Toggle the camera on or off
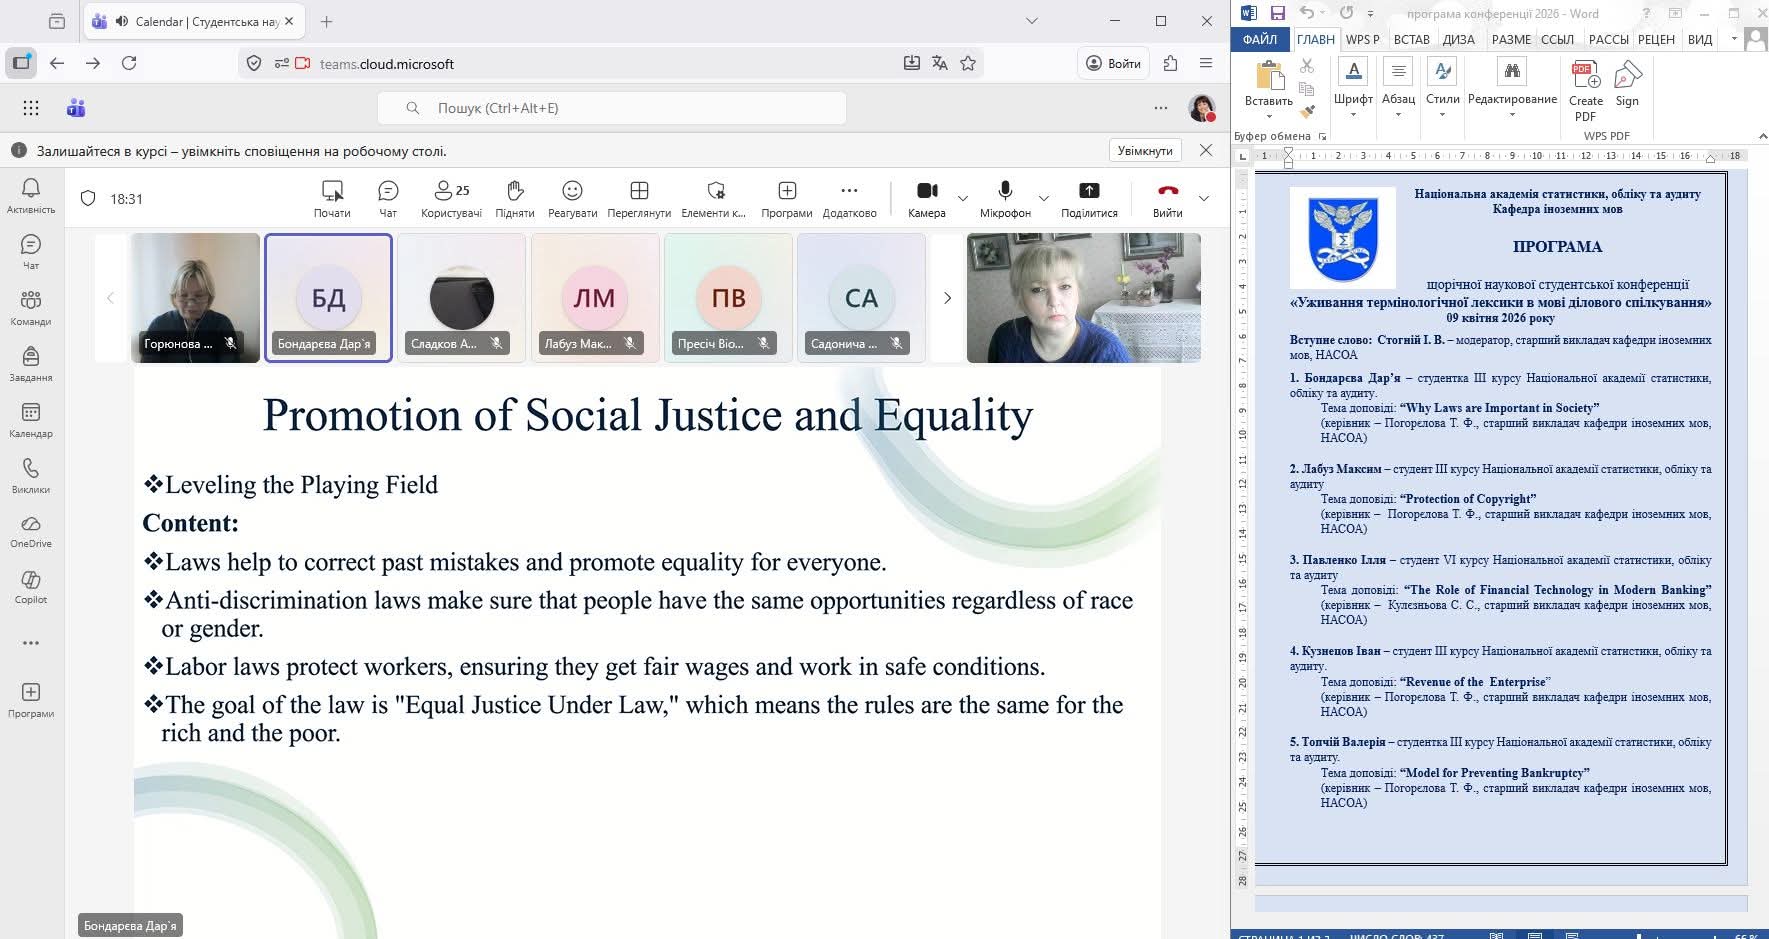This screenshot has width=1769, height=939. click(x=926, y=198)
